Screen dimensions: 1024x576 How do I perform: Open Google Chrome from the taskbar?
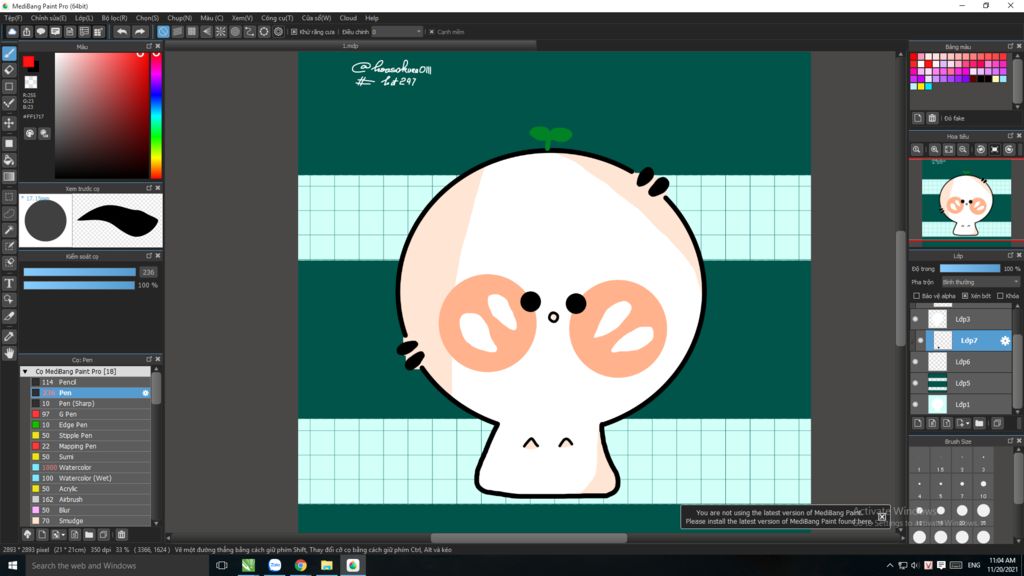click(300, 566)
